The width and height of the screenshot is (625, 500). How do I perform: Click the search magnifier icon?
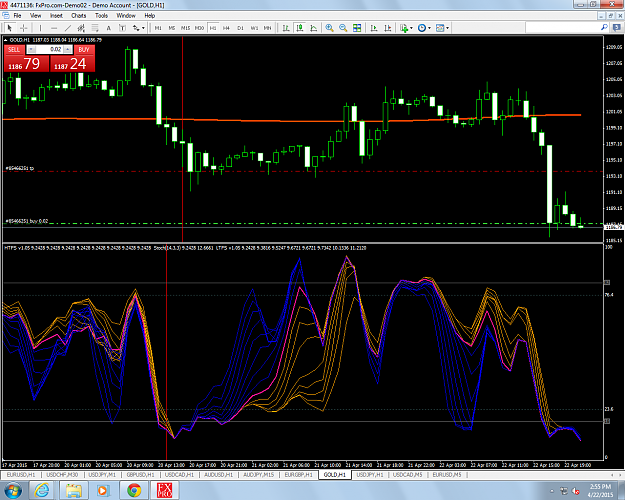tap(604, 28)
